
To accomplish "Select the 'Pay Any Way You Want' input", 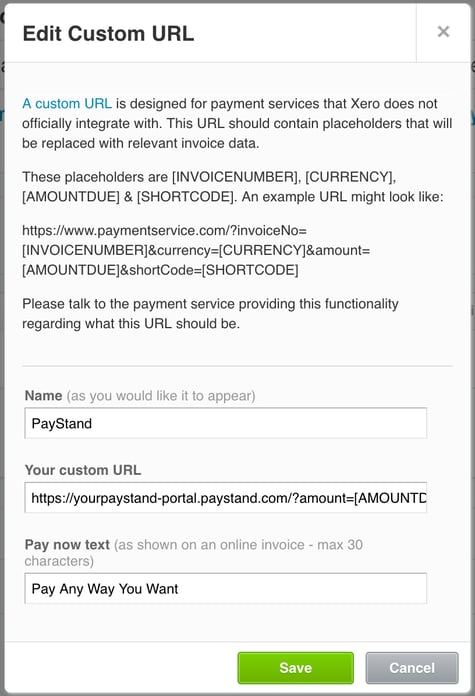I will 226,589.
